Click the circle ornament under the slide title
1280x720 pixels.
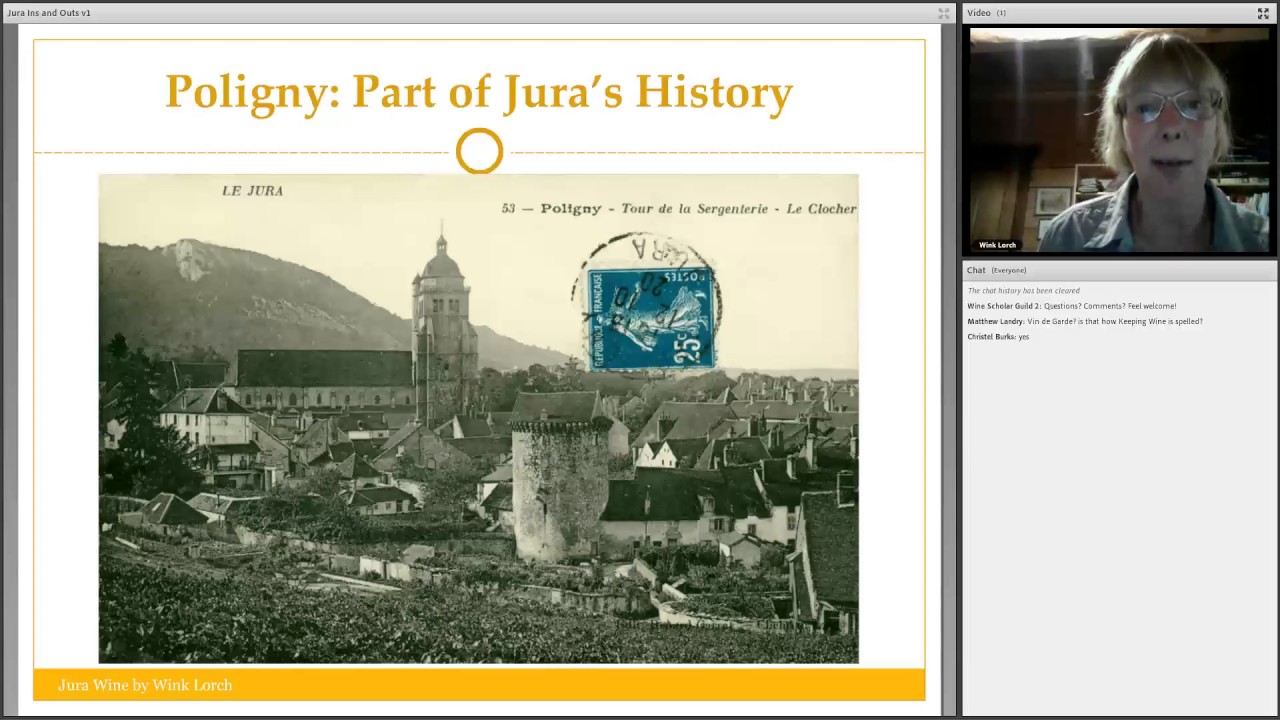coord(479,152)
